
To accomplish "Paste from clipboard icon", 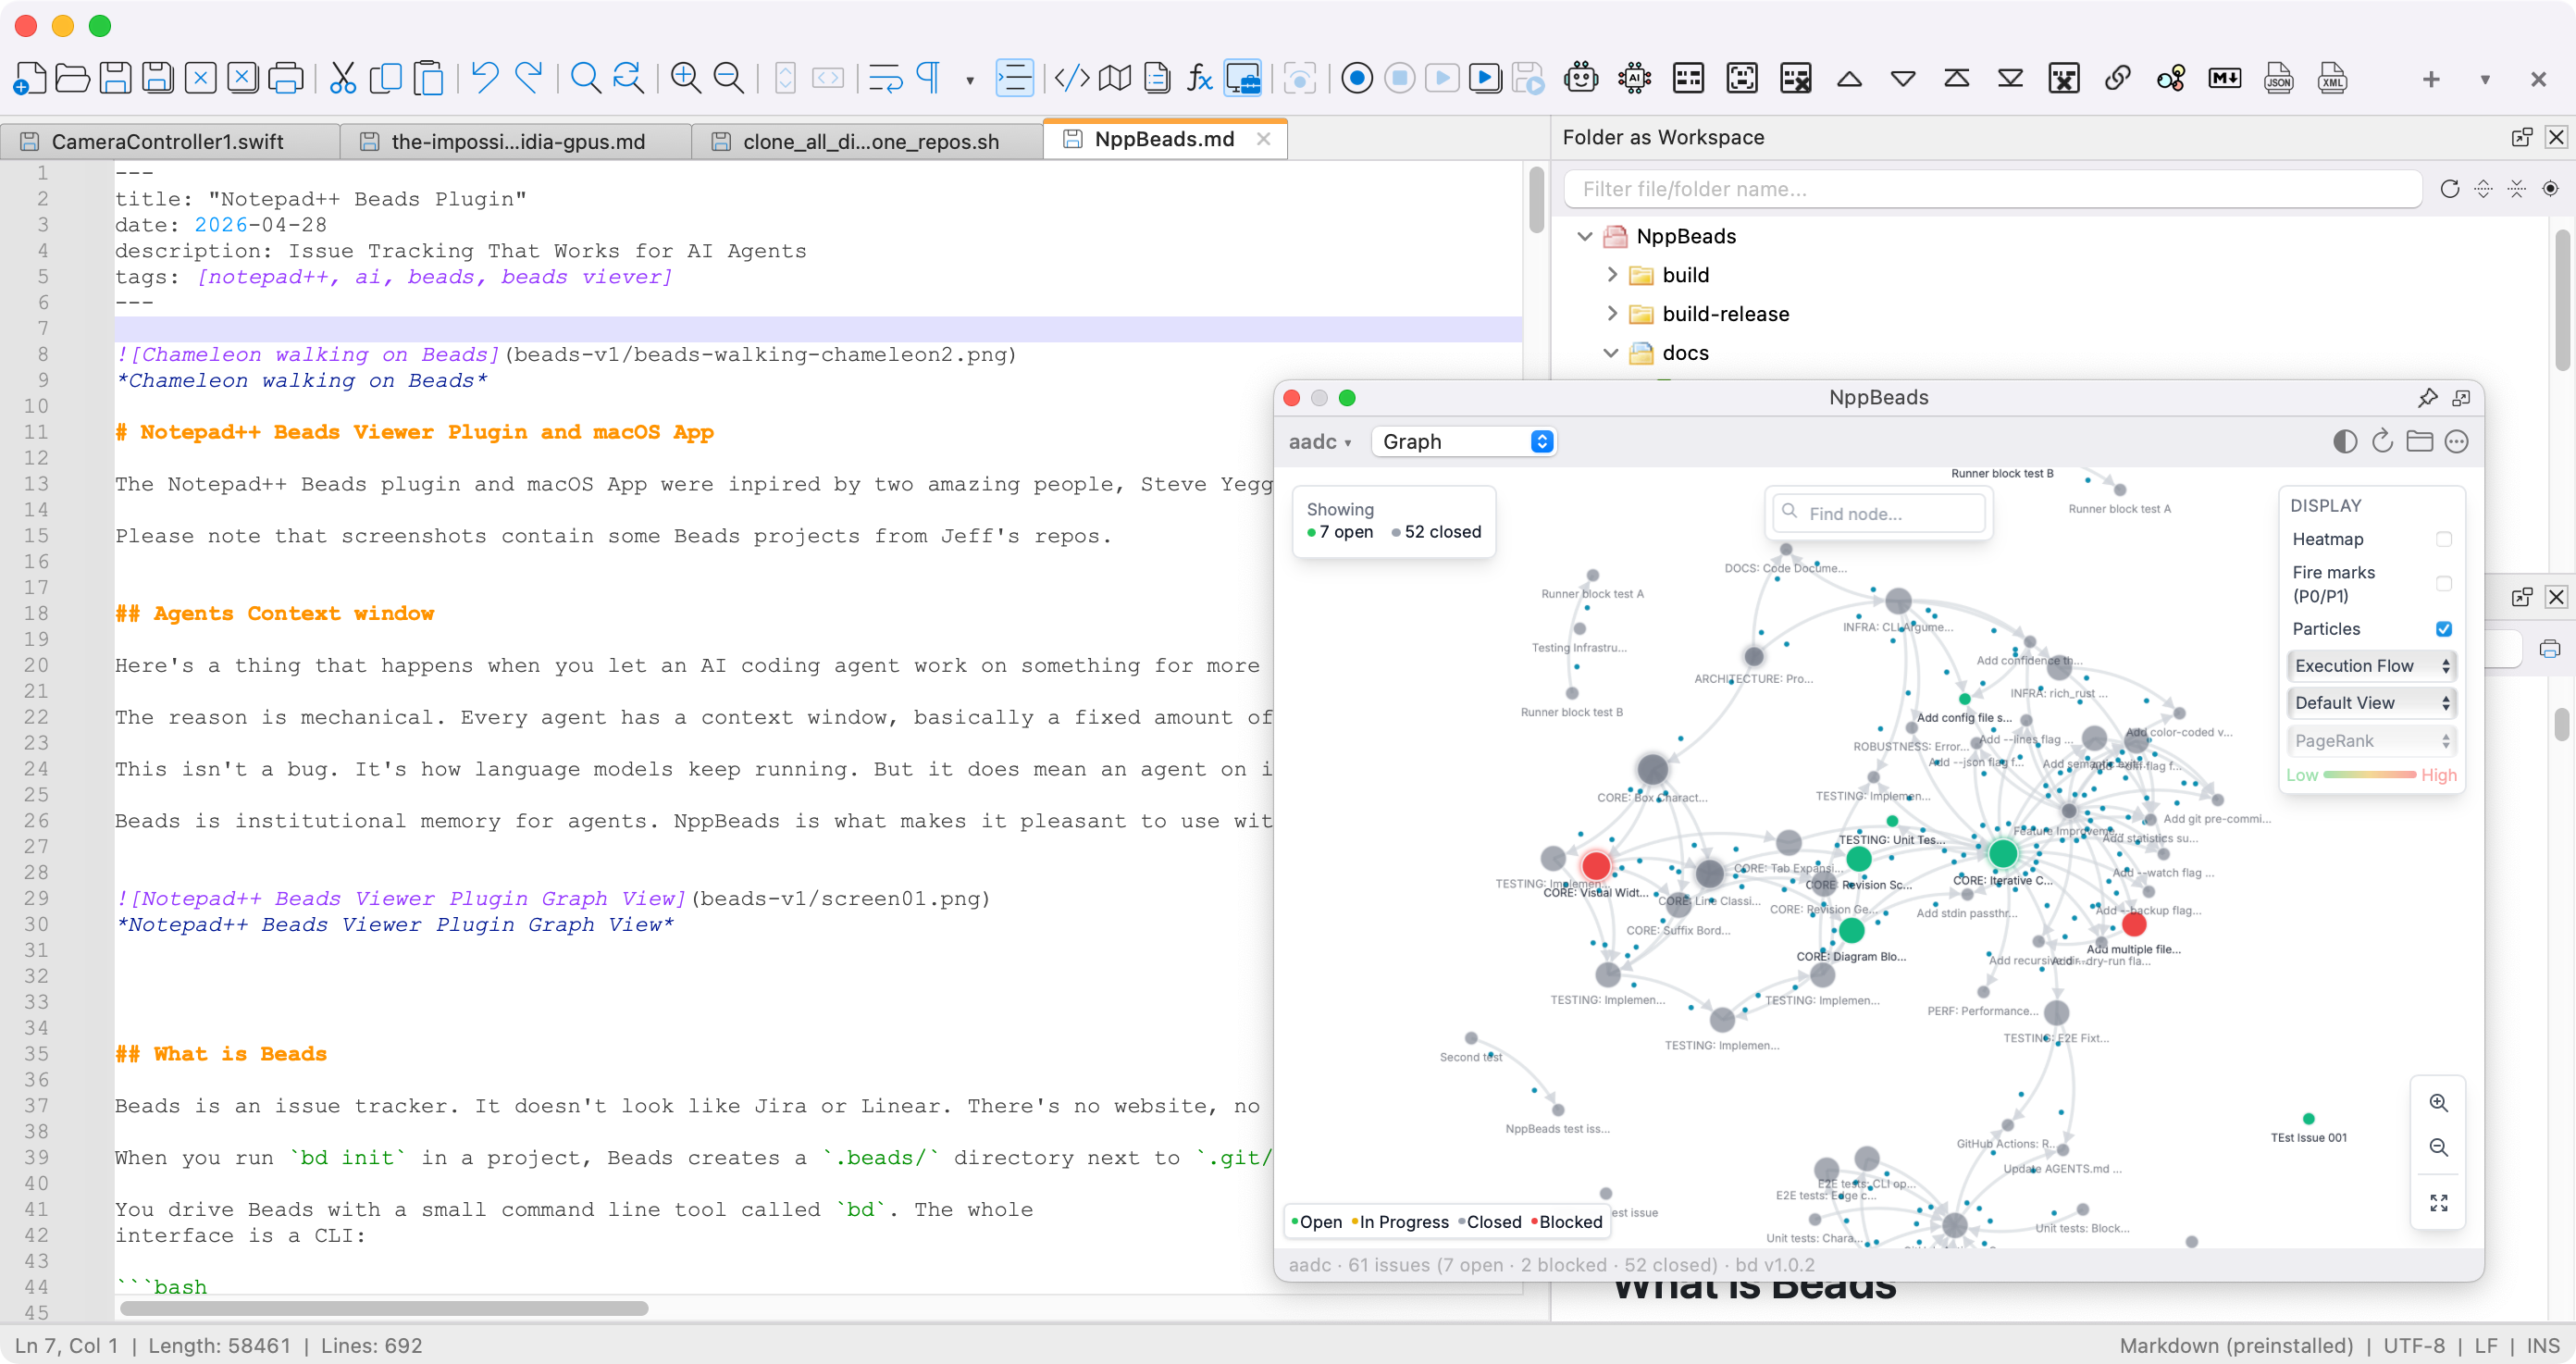I will (x=429, y=78).
